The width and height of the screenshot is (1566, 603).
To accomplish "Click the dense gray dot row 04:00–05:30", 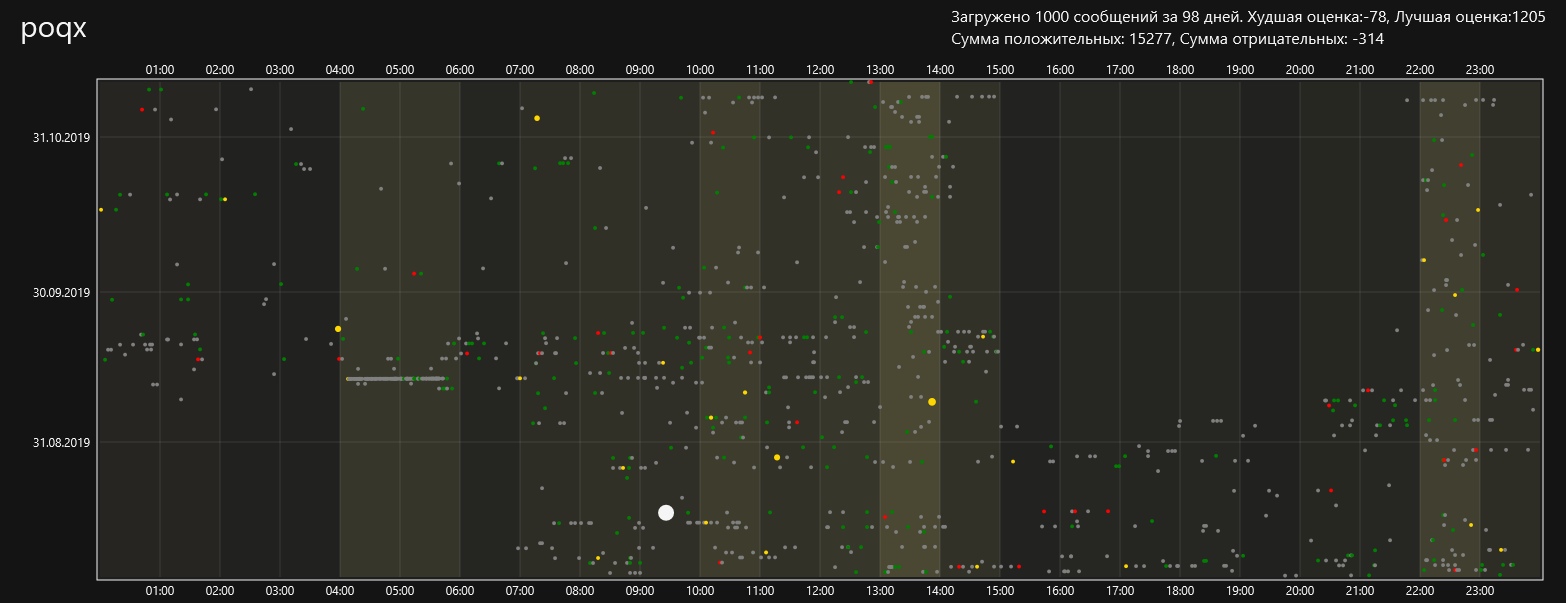I will coord(395,379).
